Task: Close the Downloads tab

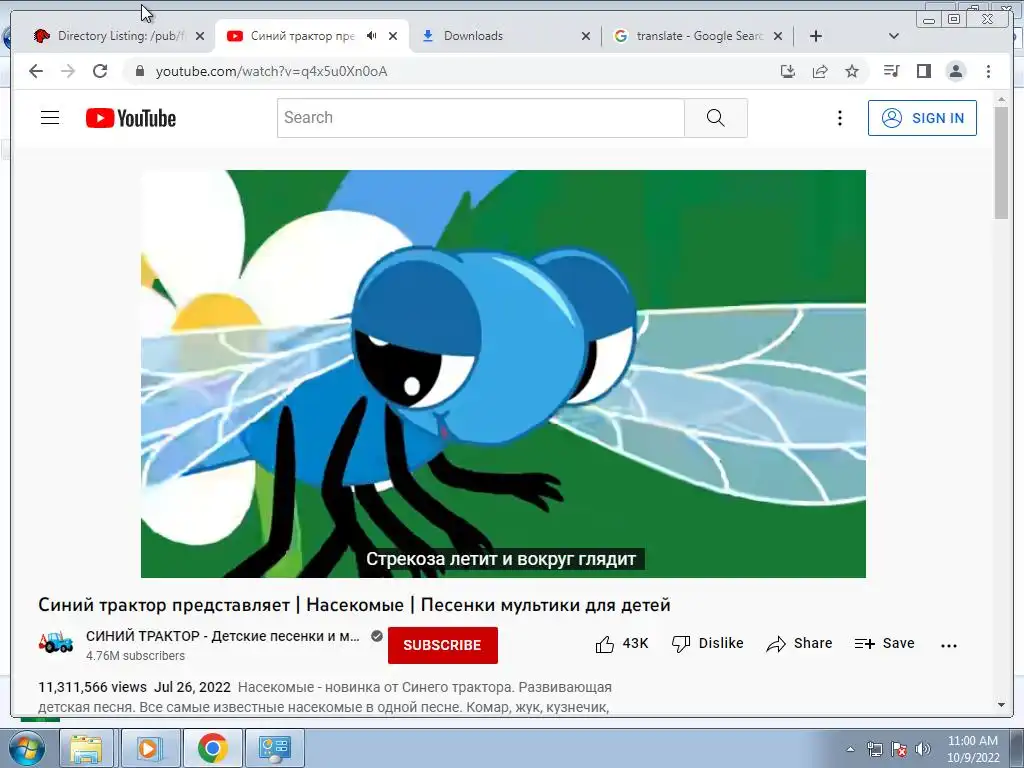Action: coord(586,36)
